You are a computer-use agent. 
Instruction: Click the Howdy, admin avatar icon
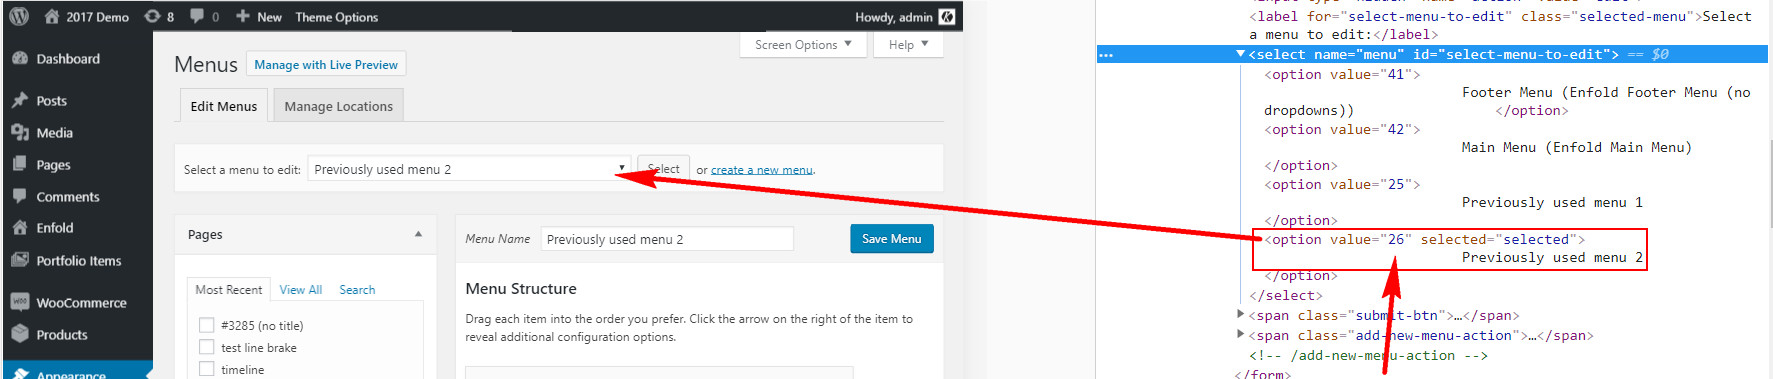click(x=947, y=17)
